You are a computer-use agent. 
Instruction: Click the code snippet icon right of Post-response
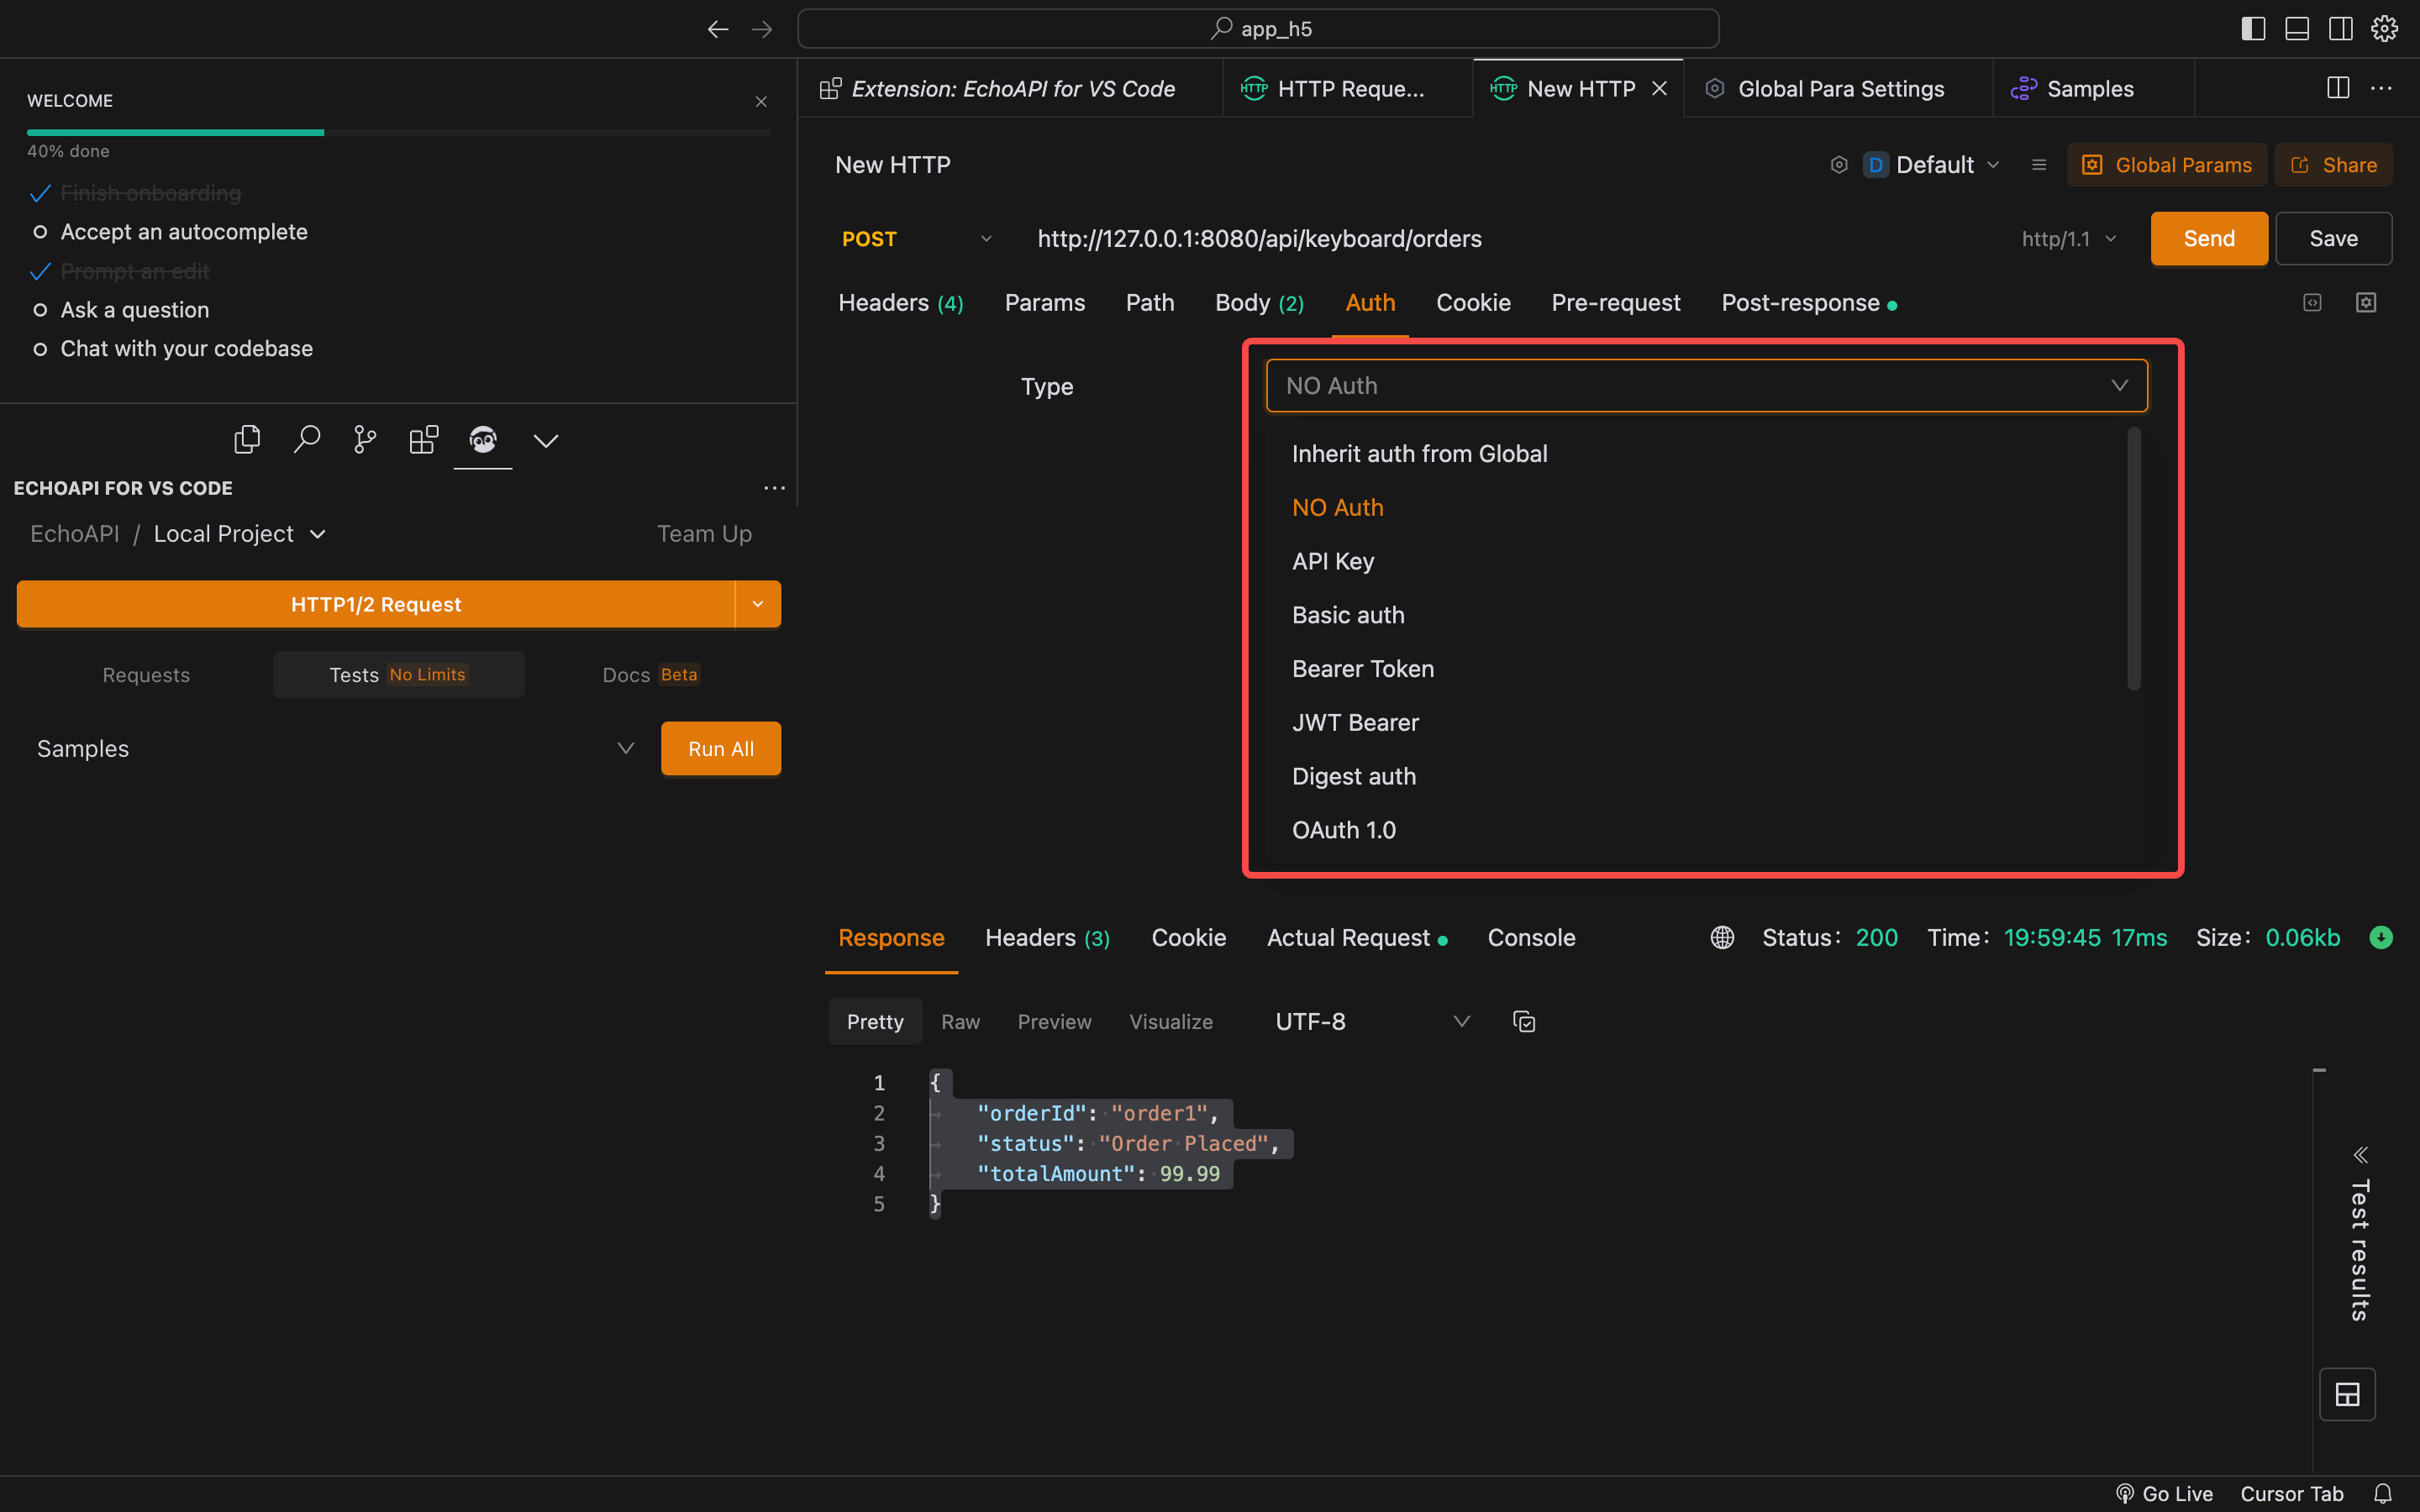pos(2312,302)
